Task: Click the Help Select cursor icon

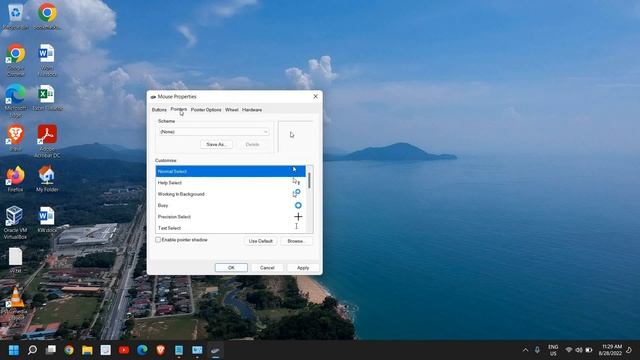Action: click(x=296, y=181)
